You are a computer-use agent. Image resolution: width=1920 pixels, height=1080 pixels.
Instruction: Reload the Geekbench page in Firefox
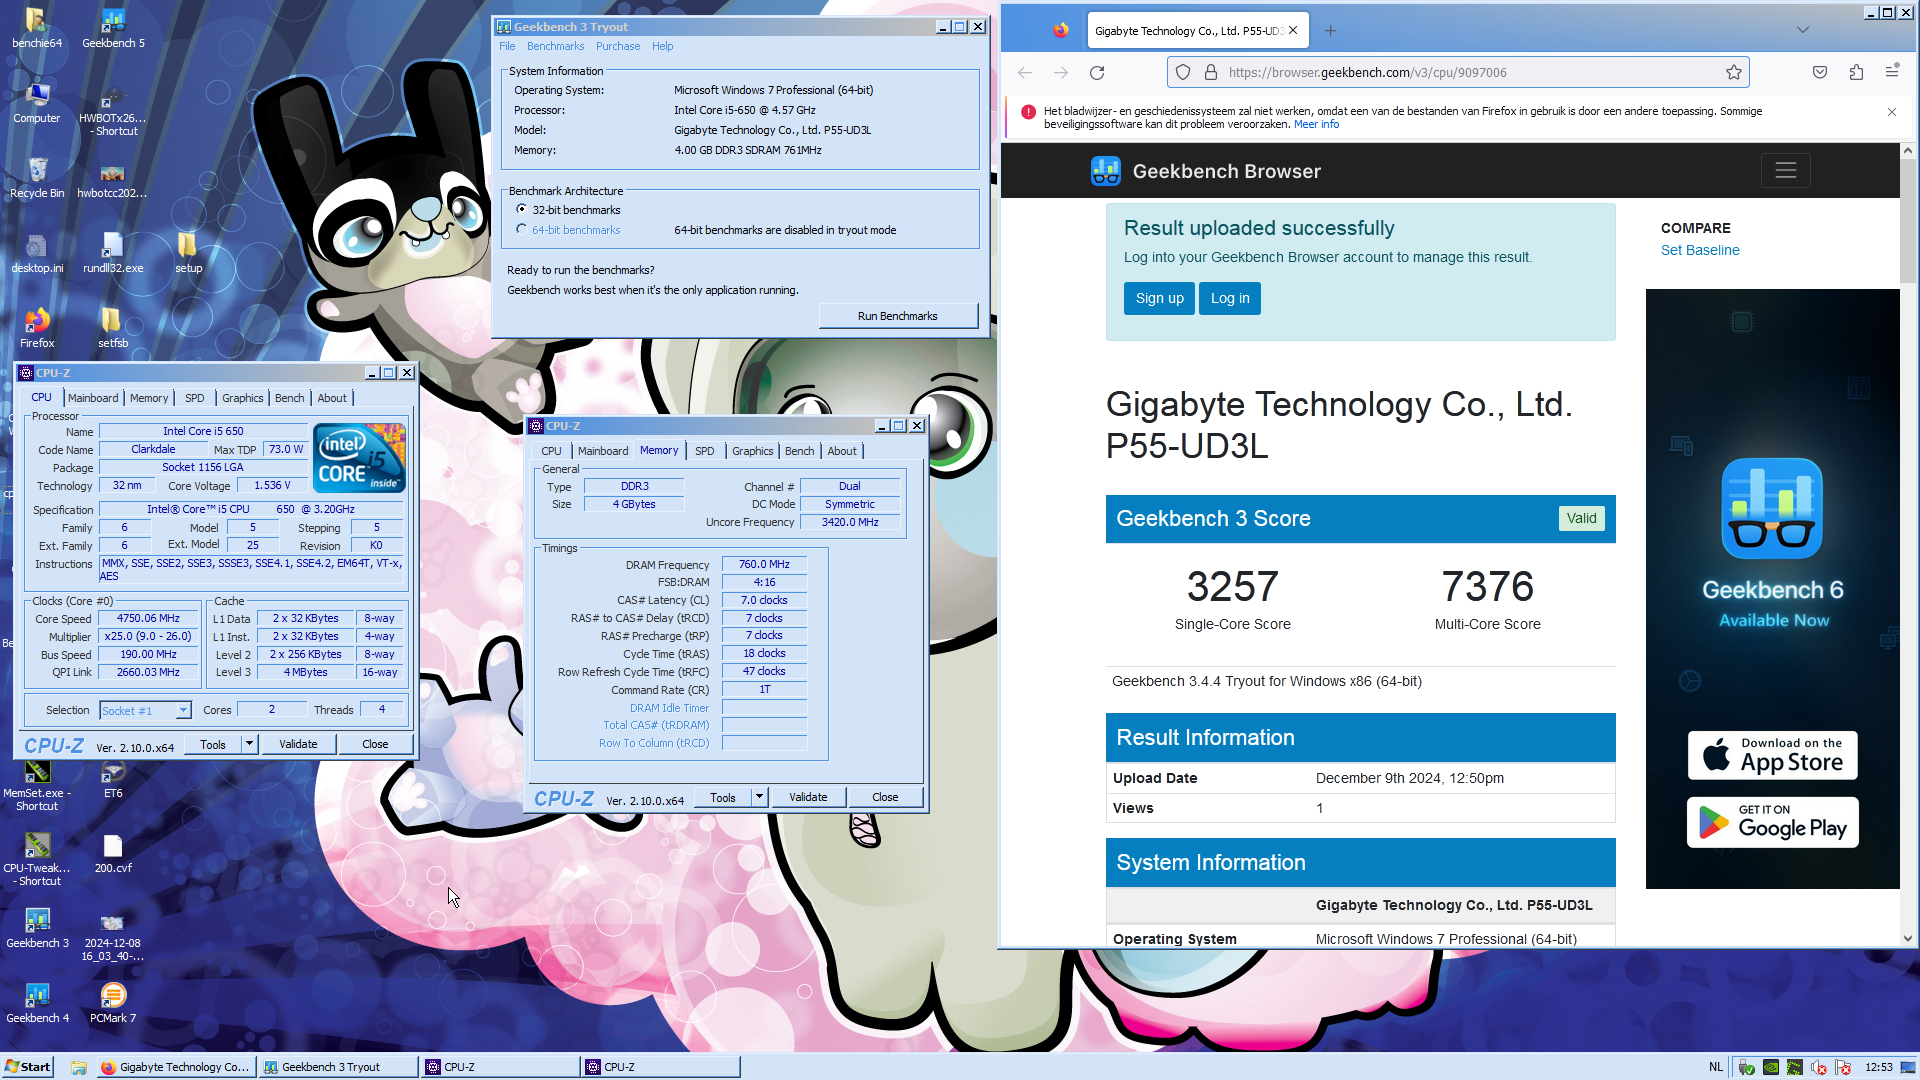pyautogui.click(x=1097, y=72)
